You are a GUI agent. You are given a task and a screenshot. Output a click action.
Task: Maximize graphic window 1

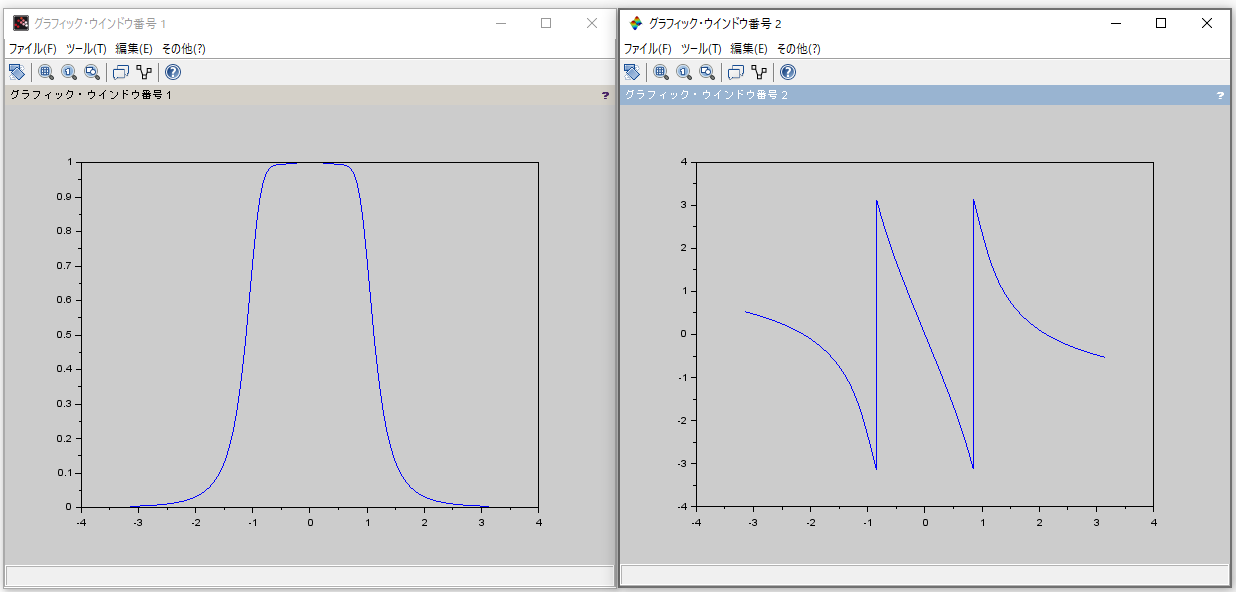(546, 23)
